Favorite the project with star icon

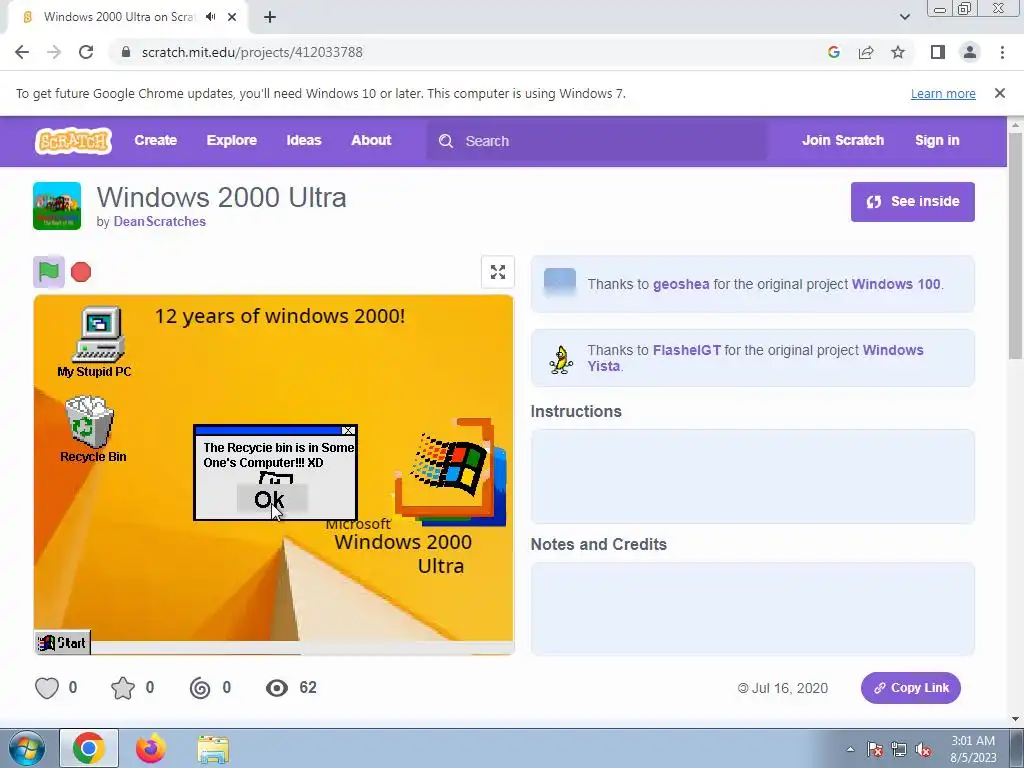tap(123, 688)
